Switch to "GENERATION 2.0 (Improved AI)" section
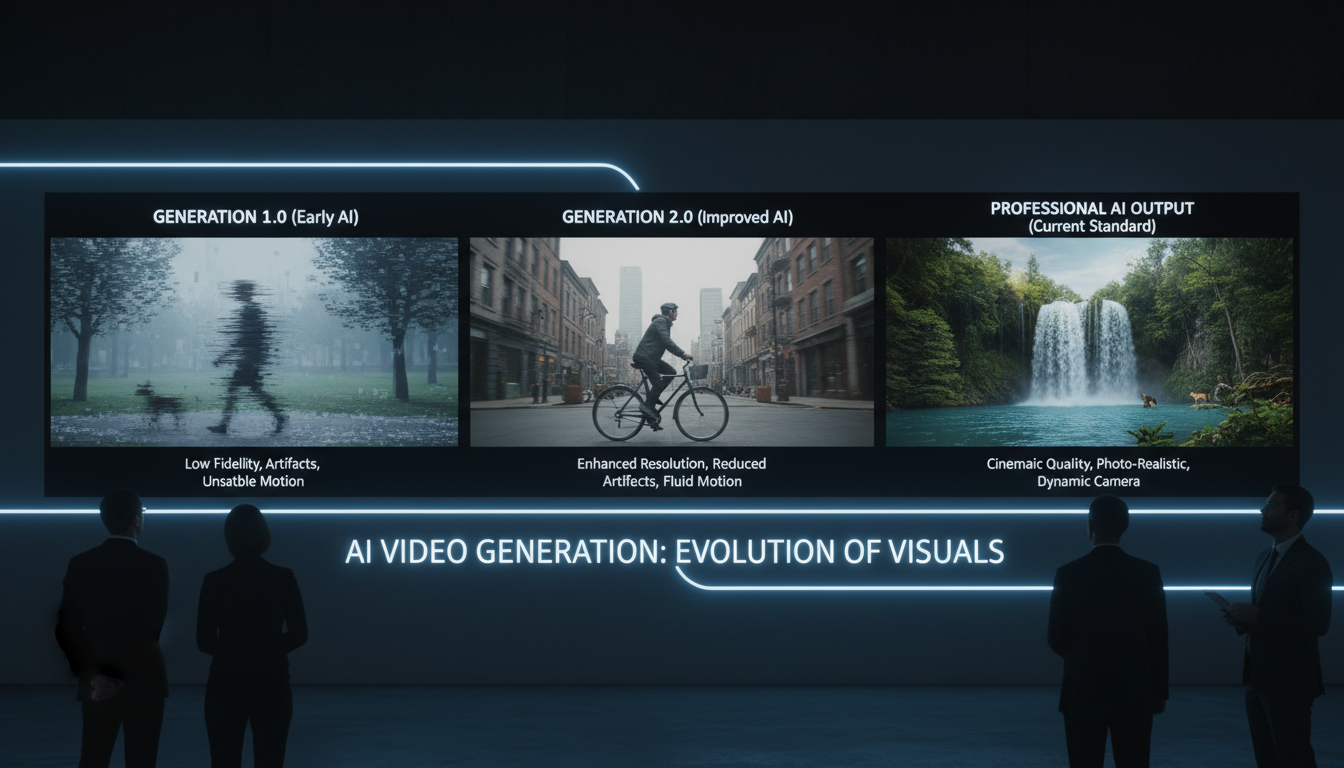1344x768 pixels. [x=678, y=216]
